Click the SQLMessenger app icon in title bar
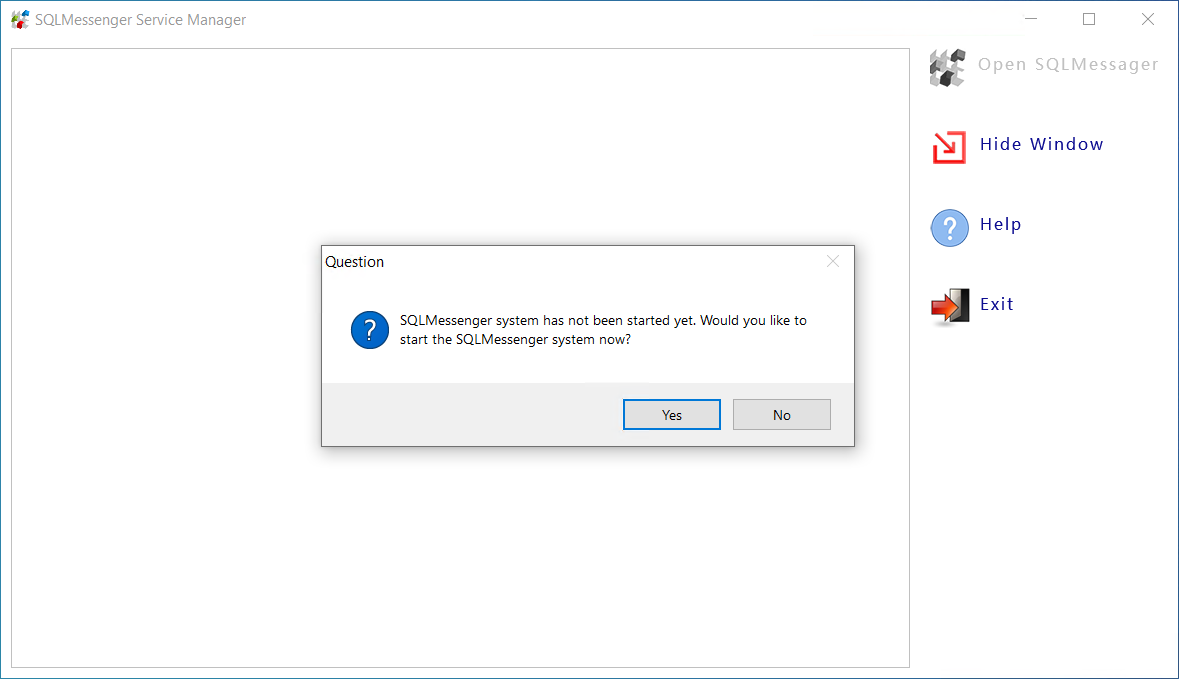Viewport: 1179px width, 679px height. pyautogui.click(x=20, y=20)
